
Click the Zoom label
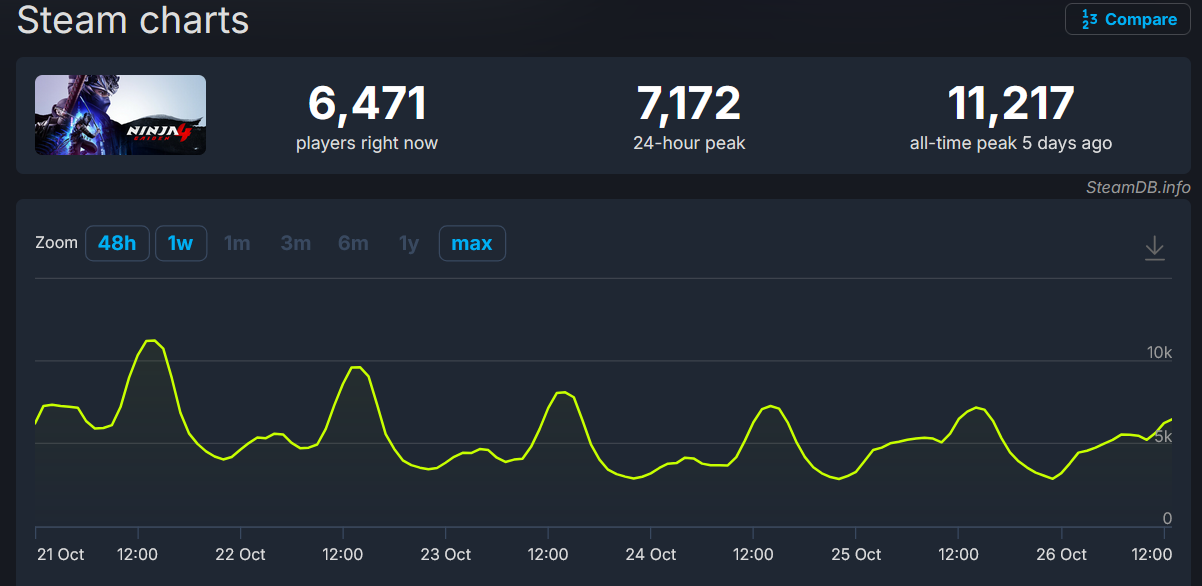click(x=56, y=242)
